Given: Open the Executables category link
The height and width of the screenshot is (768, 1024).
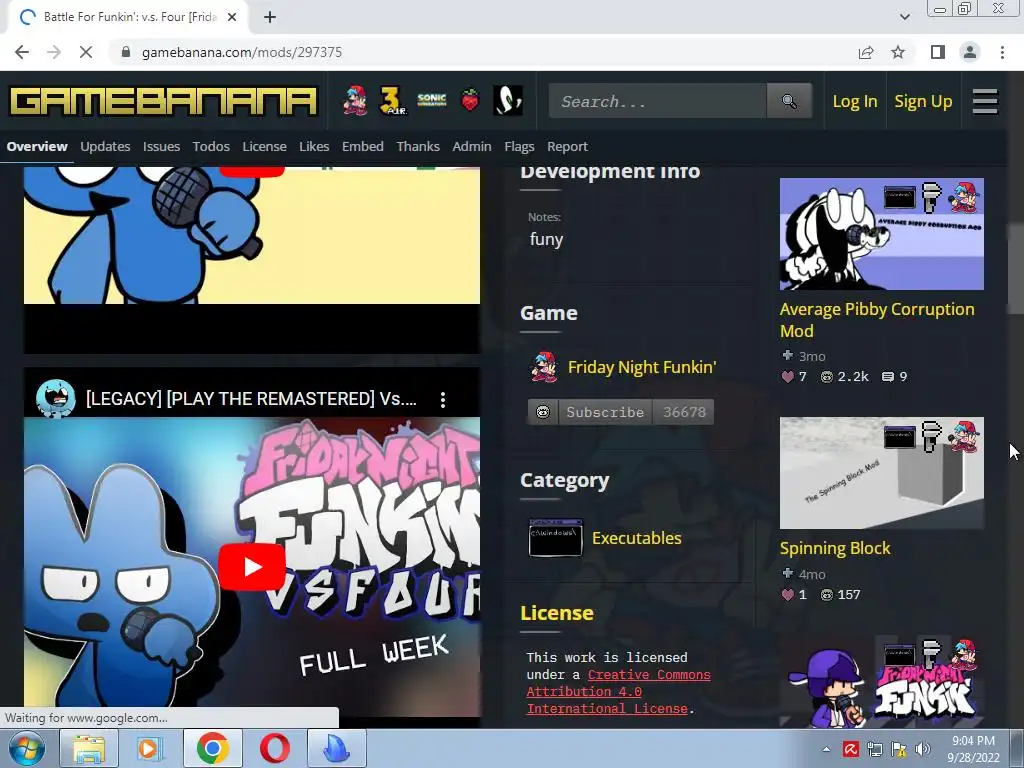Looking at the screenshot, I should click(x=637, y=538).
